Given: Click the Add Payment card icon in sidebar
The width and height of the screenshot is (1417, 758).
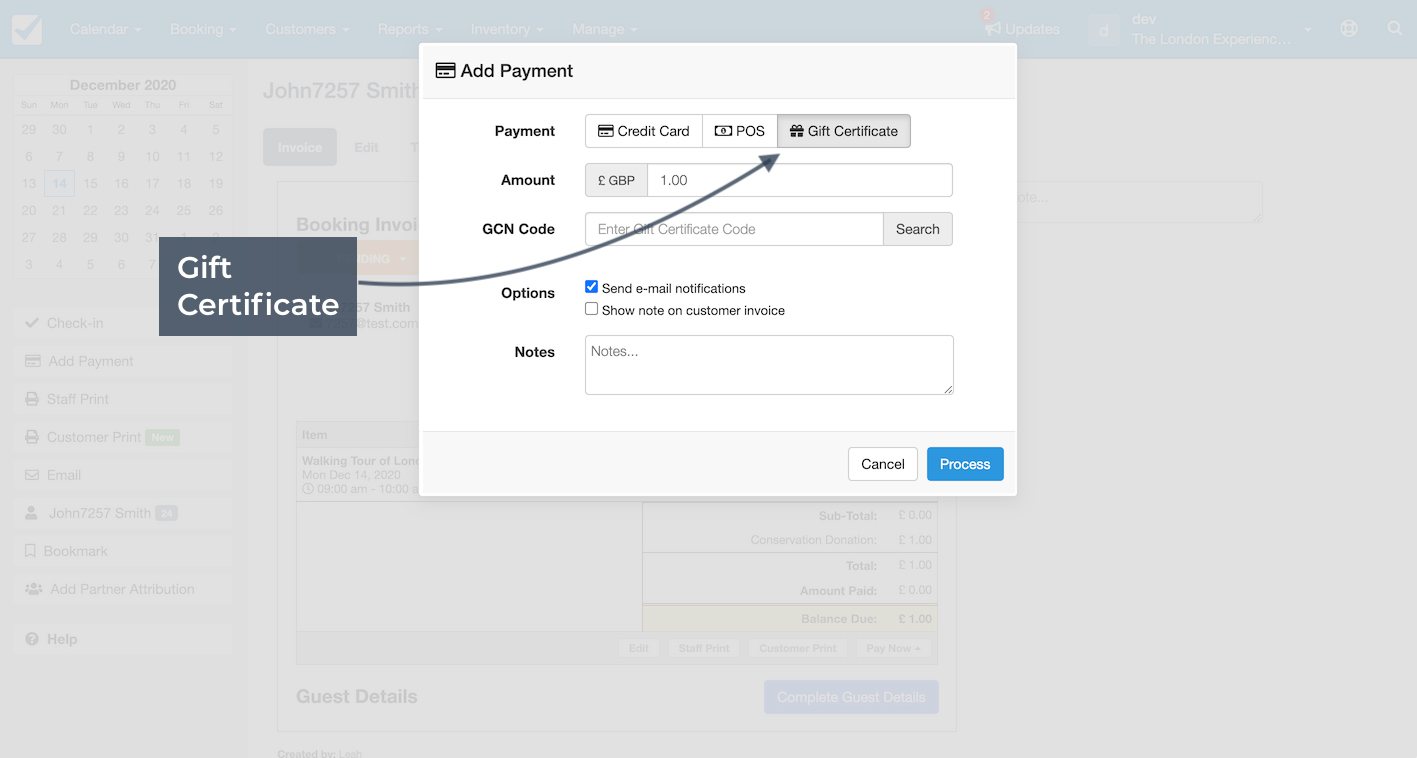Looking at the screenshot, I should tap(32, 361).
